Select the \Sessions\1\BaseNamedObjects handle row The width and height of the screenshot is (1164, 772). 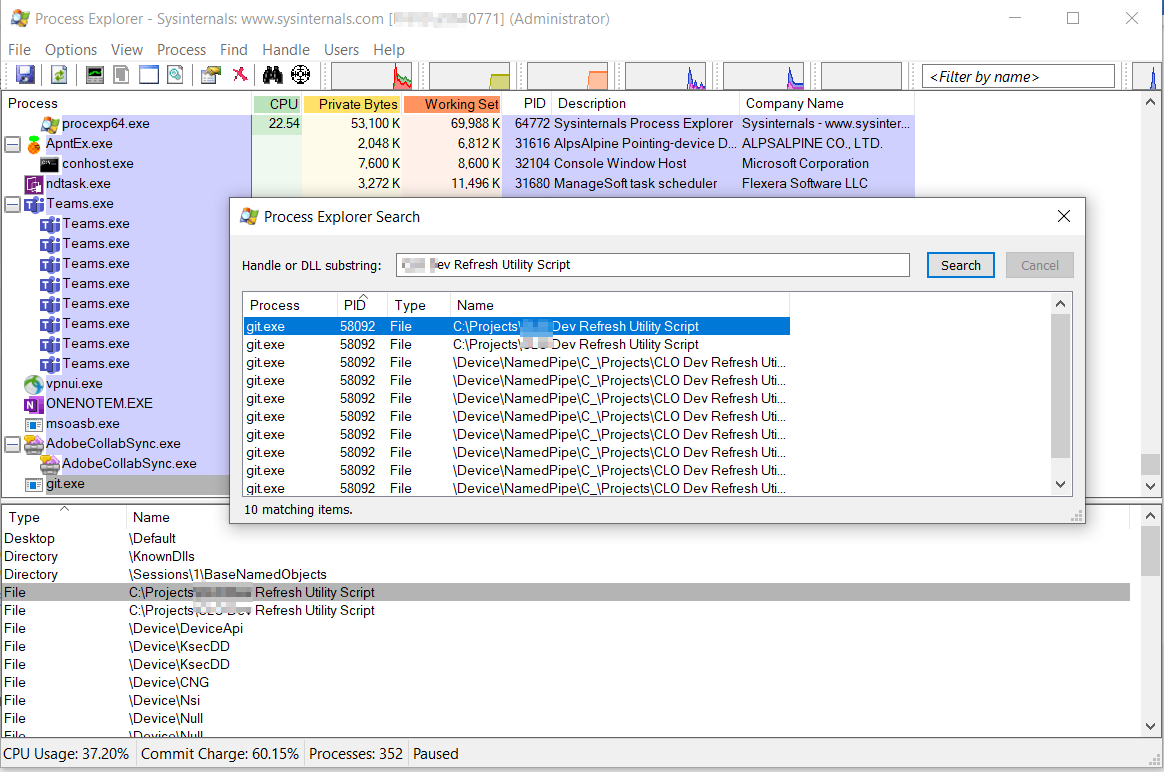click(566, 575)
